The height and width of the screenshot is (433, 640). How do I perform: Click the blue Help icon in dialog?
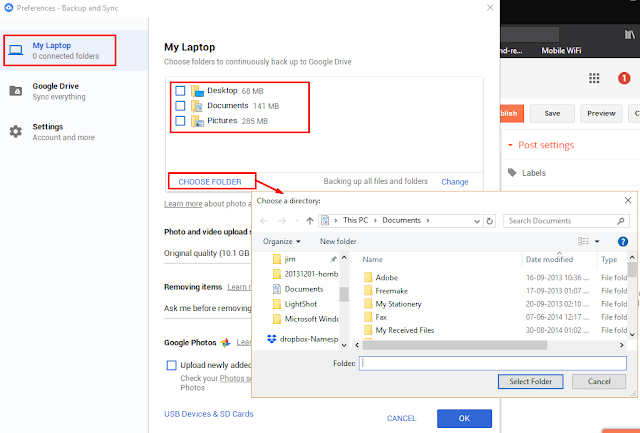[623, 241]
